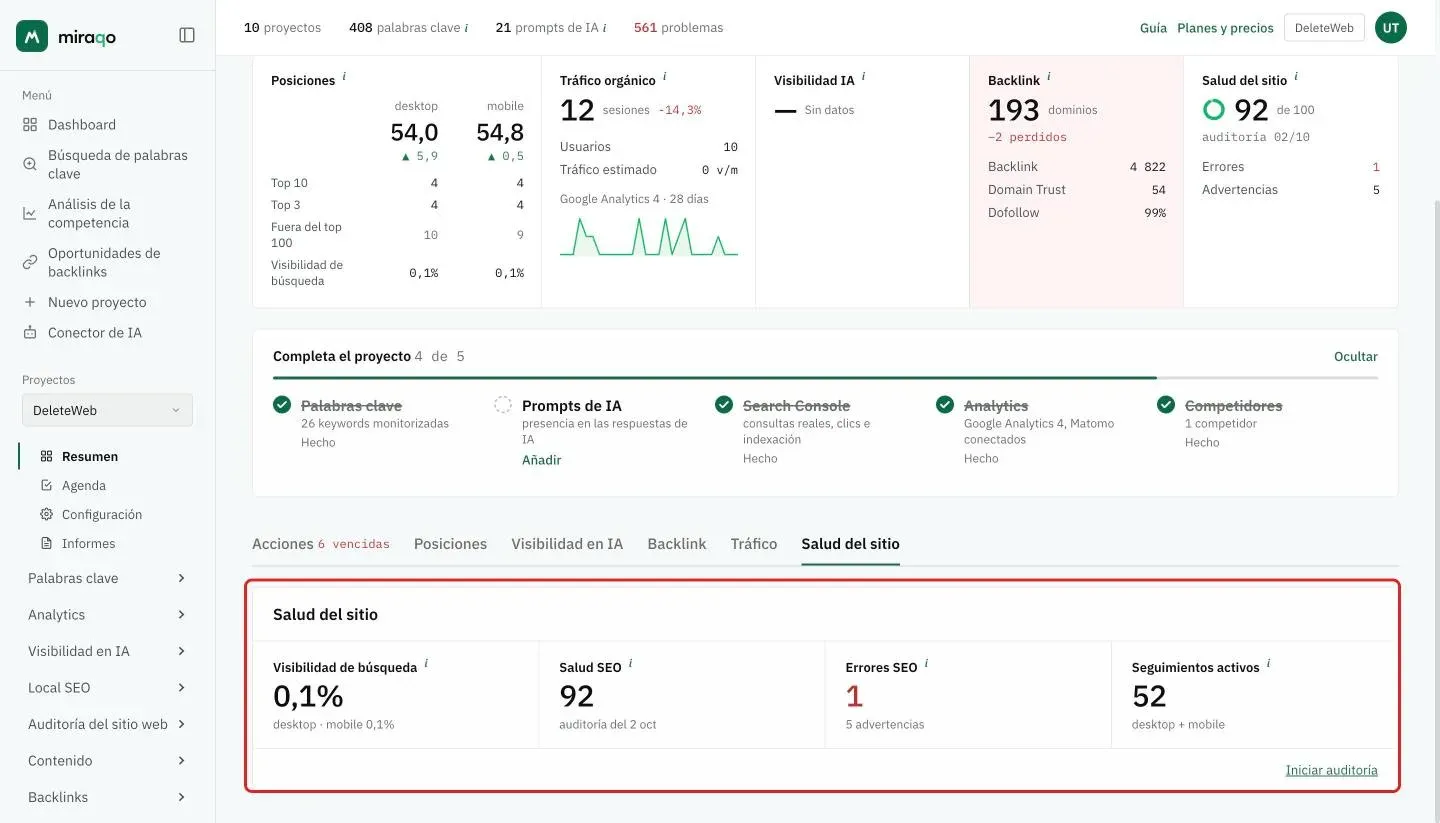Open the DeleteWeb project dropdown
Viewport: 1440px width, 823px height.
pyautogui.click(x=107, y=410)
